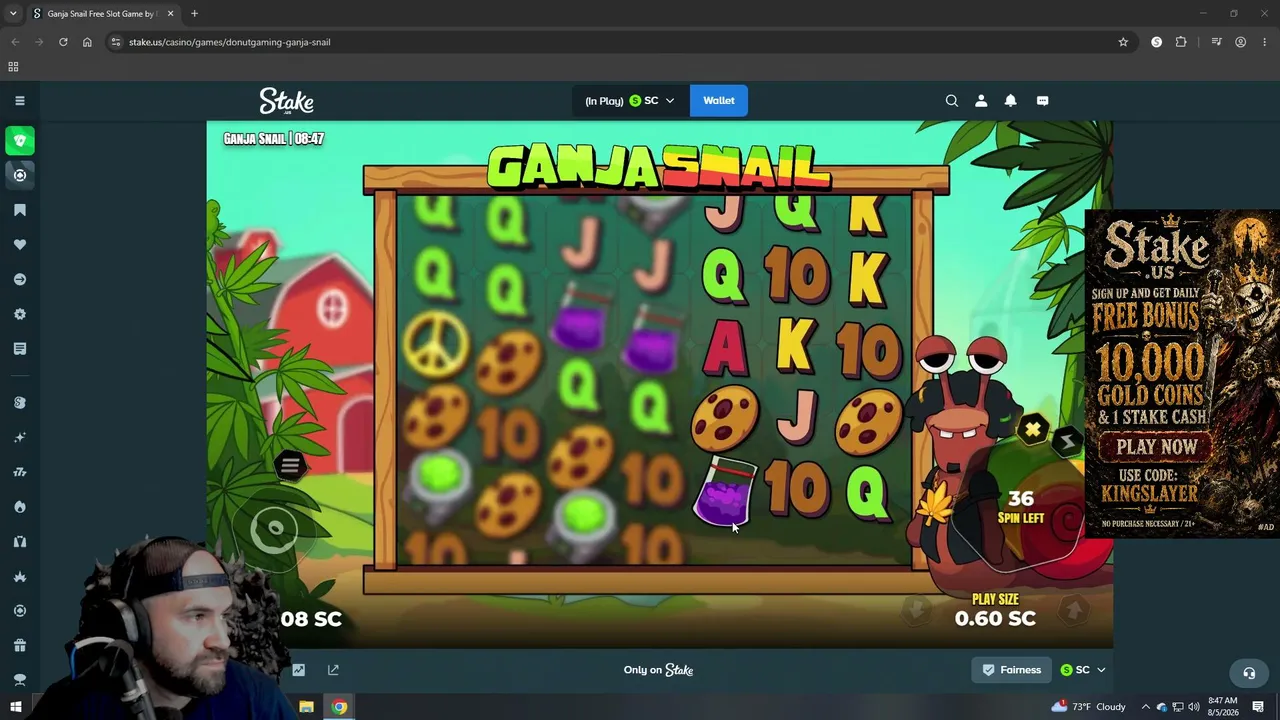Image resolution: width=1280 pixels, height=720 pixels.
Task: Click the right-arrow circle icon in sidebar
Action: pos(20,279)
